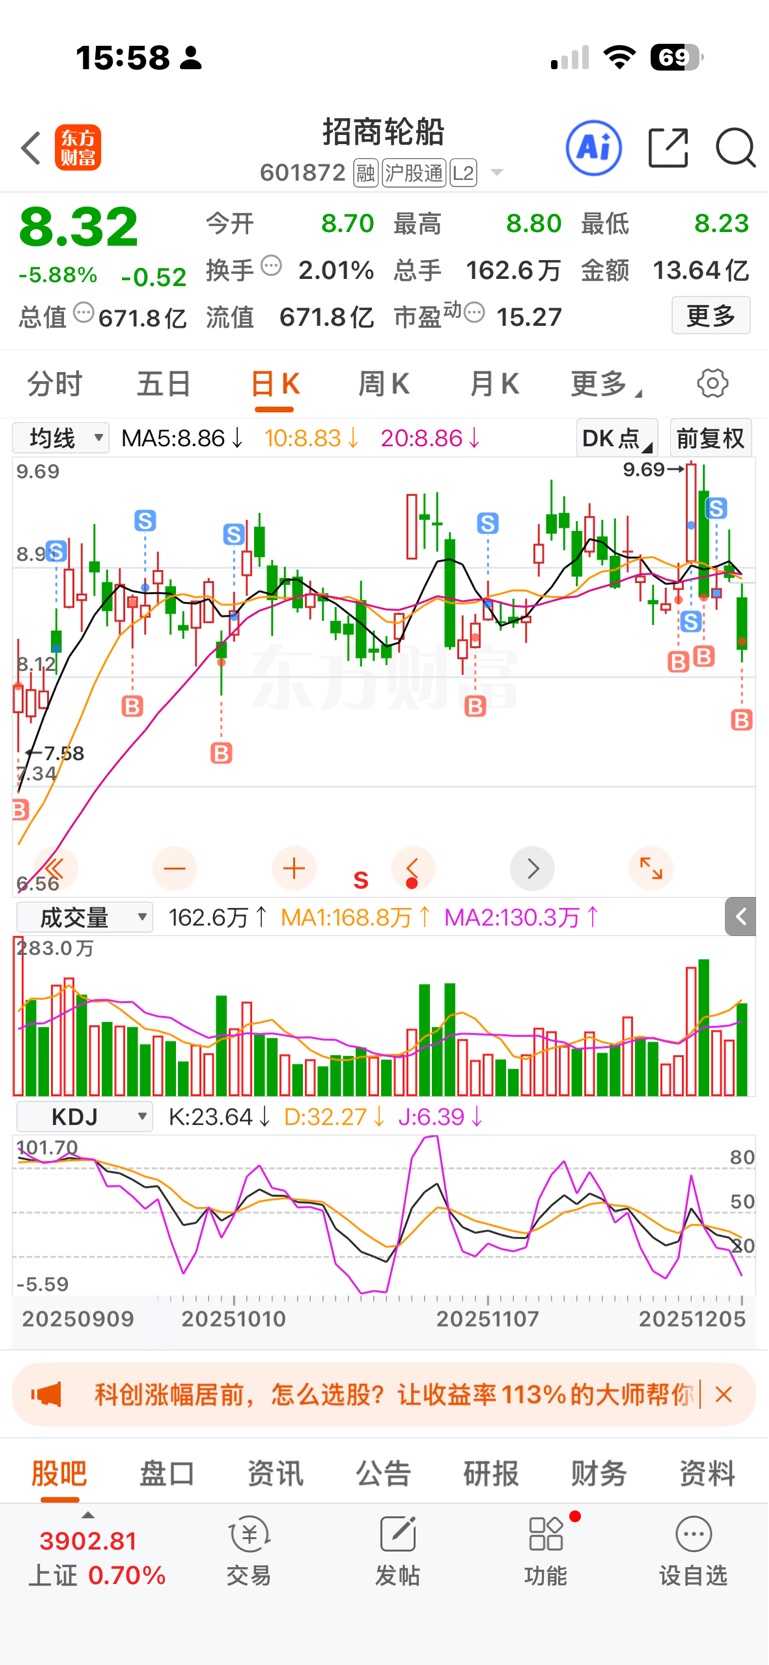Tap the 总值 info bubble icon
The width and height of the screenshot is (769, 1665).
click(x=84, y=313)
